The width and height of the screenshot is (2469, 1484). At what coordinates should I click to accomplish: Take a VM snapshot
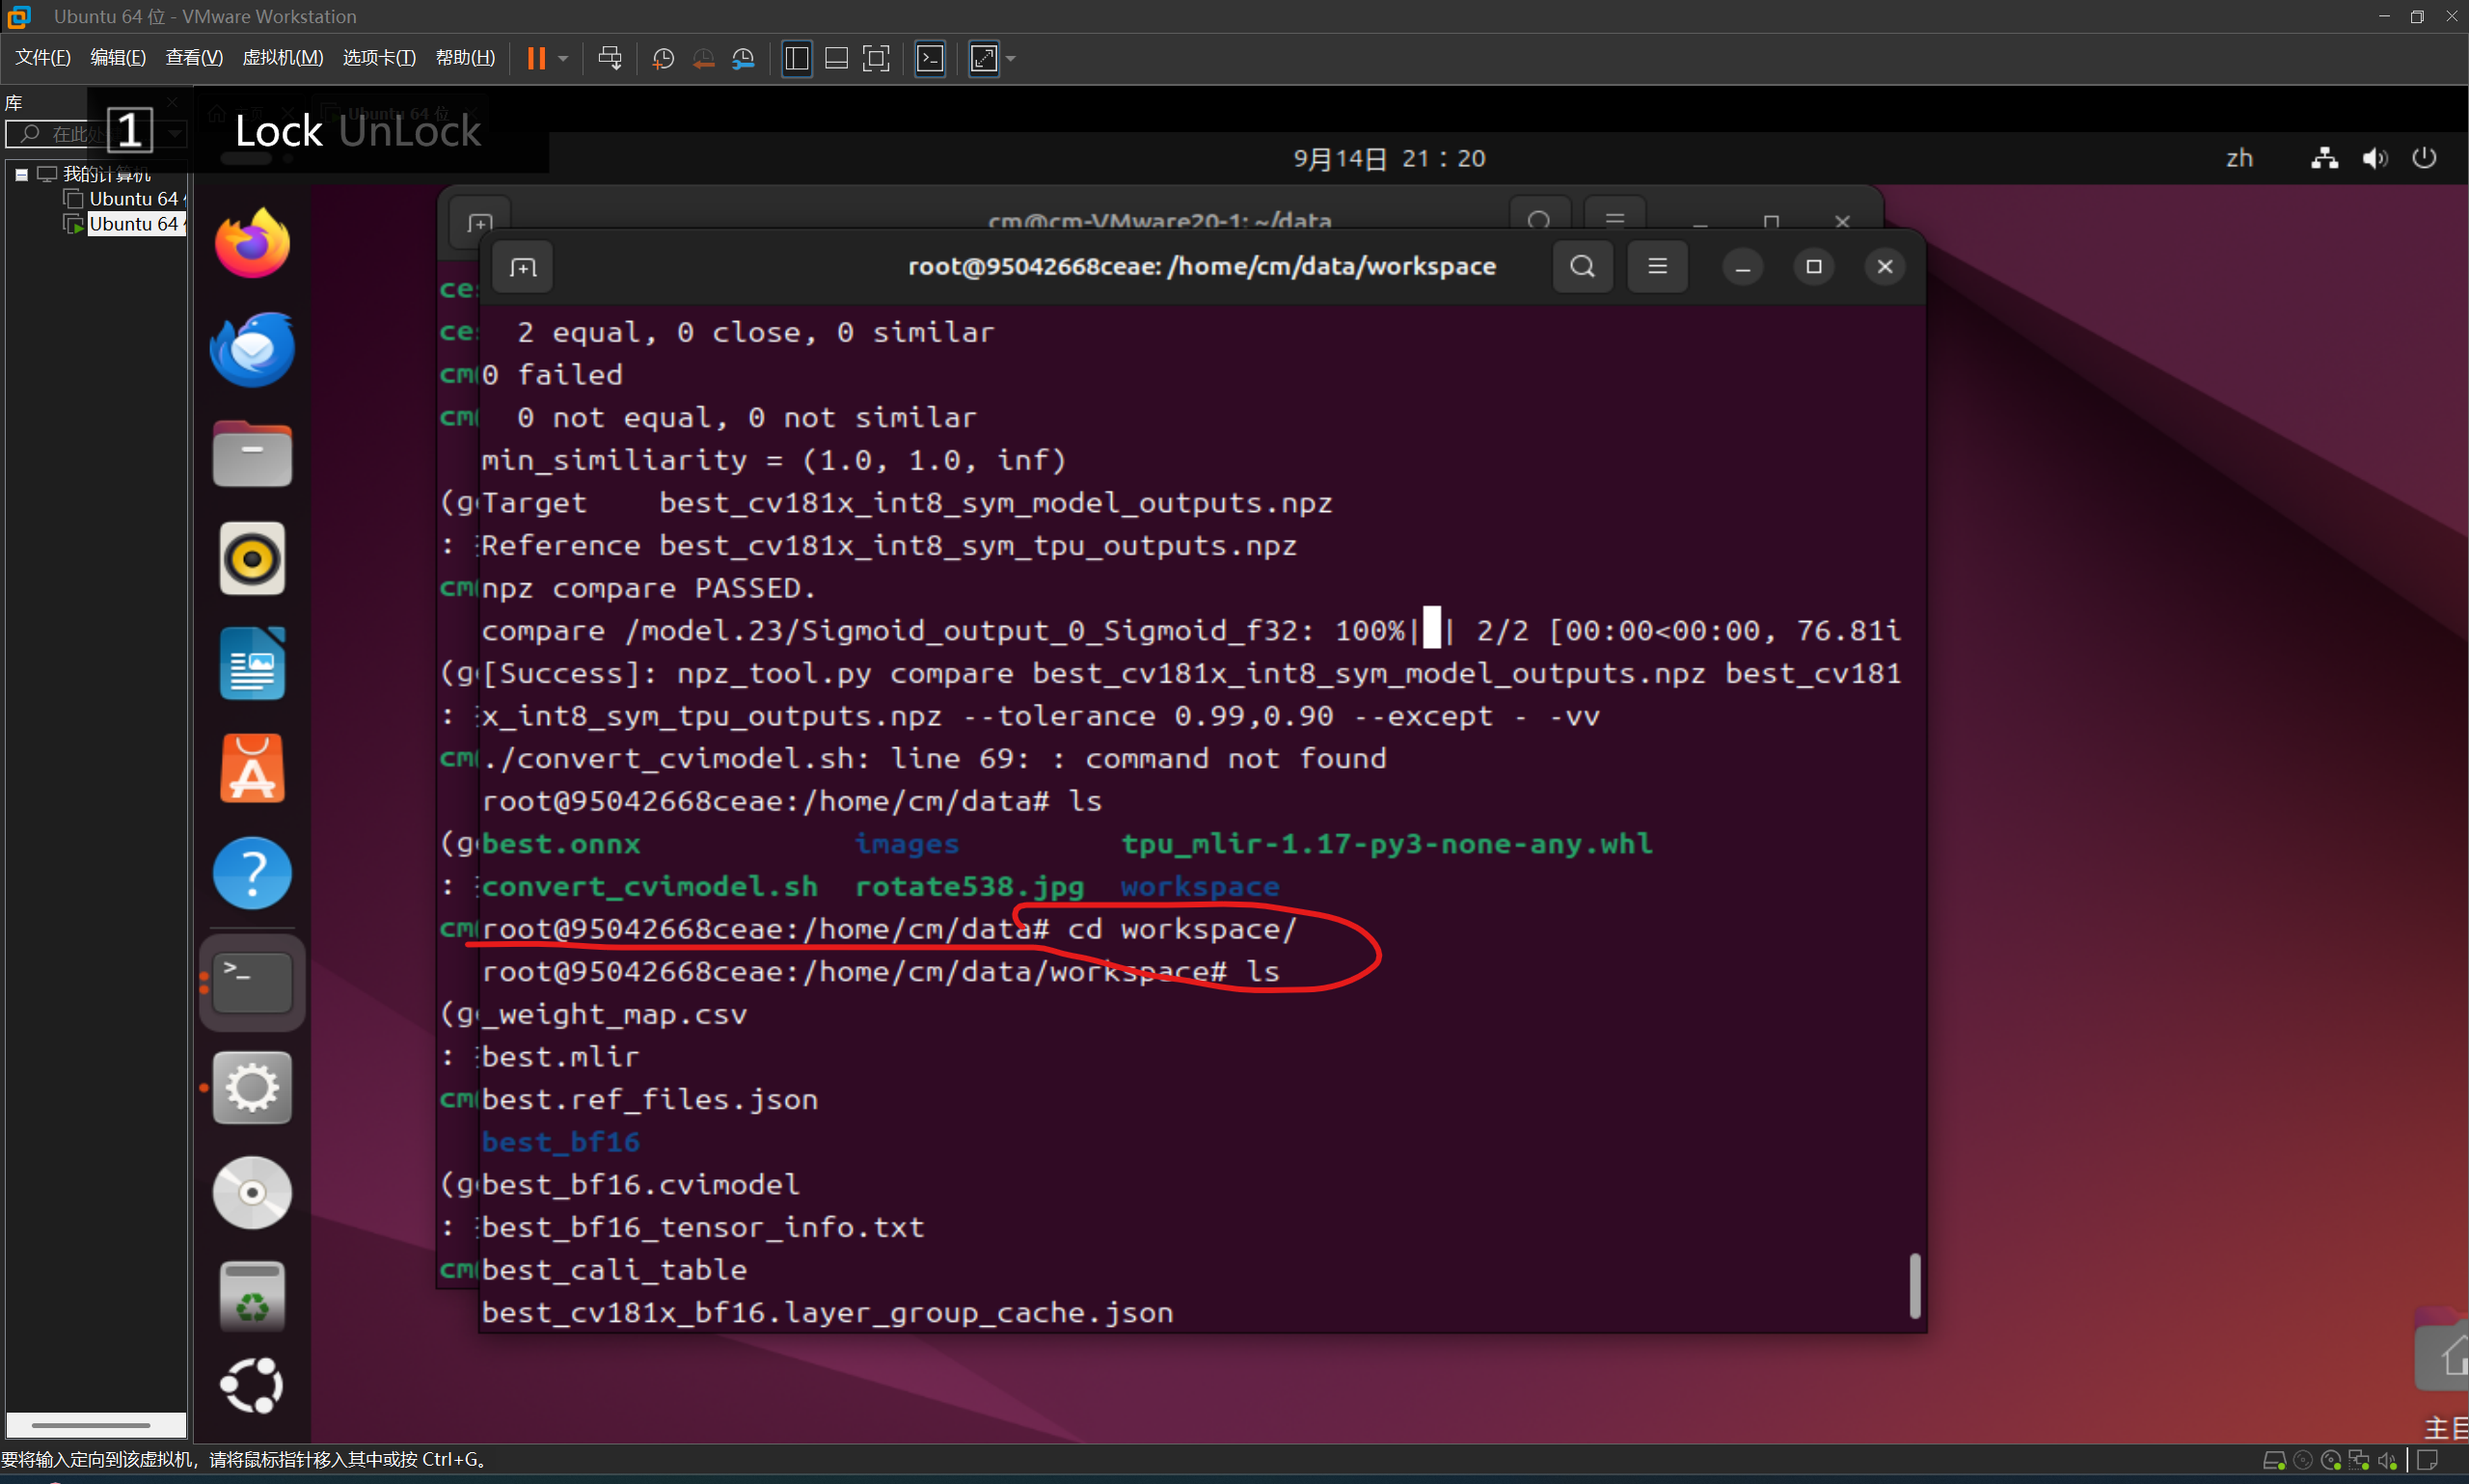coord(662,58)
